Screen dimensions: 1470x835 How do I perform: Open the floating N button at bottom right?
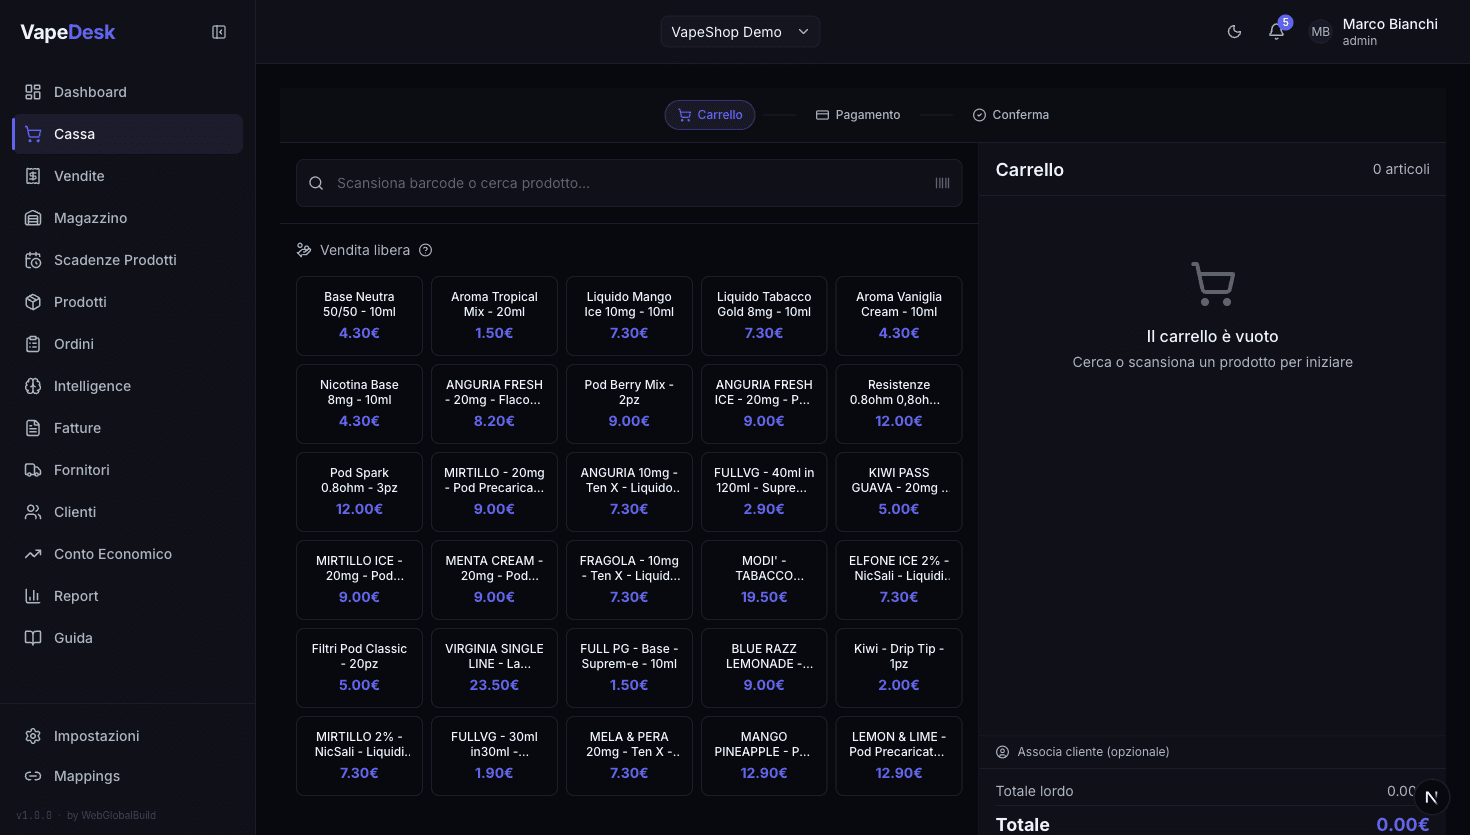click(1431, 797)
